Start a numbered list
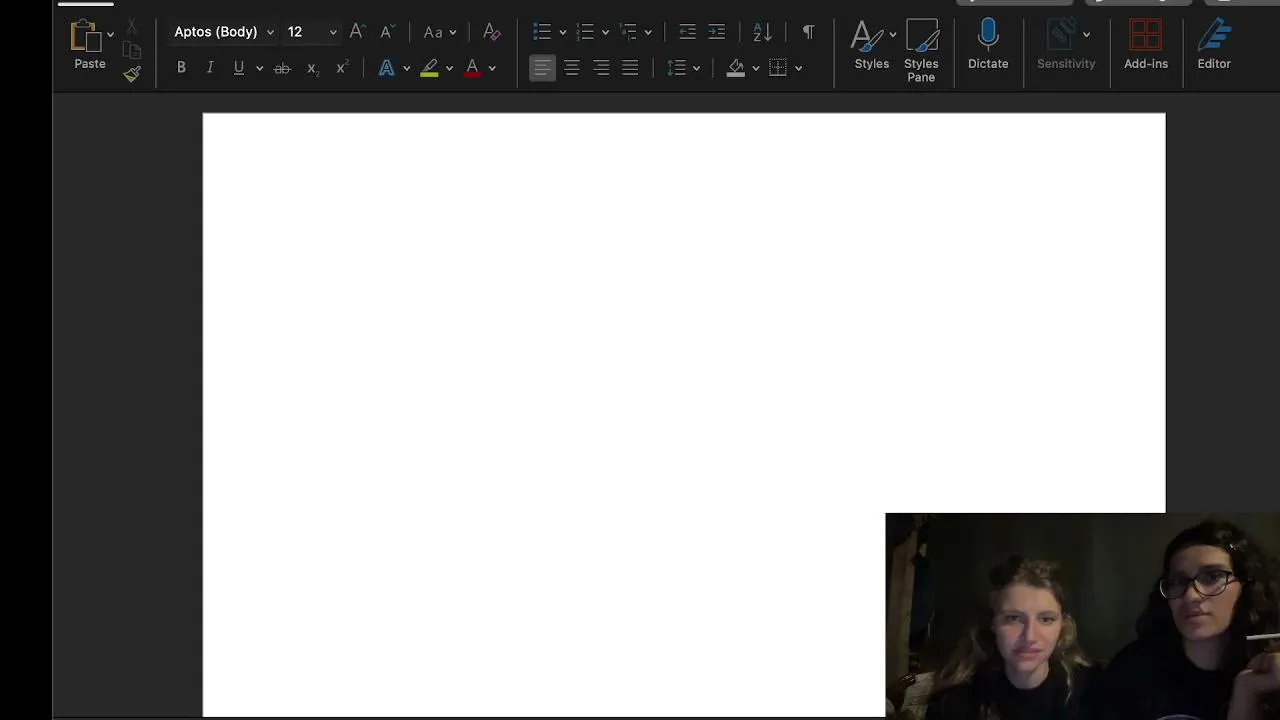The height and width of the screenshot is (720, 1280). (586, 32)
